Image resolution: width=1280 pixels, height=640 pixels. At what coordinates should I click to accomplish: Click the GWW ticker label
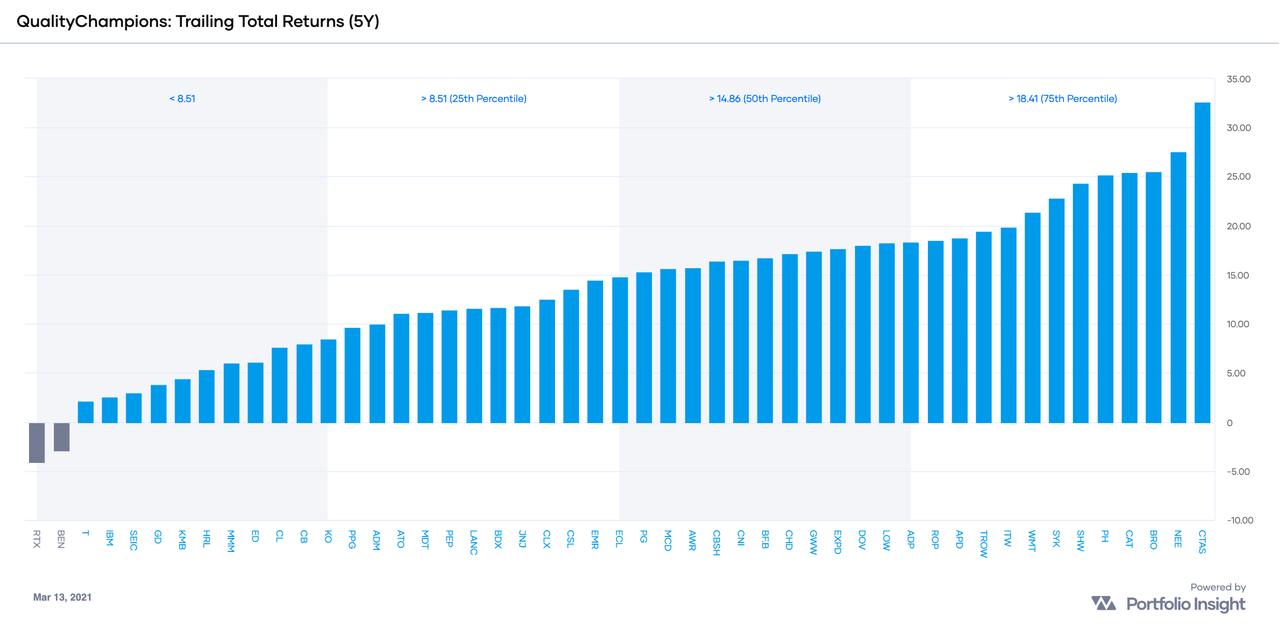tap(814, 541)
